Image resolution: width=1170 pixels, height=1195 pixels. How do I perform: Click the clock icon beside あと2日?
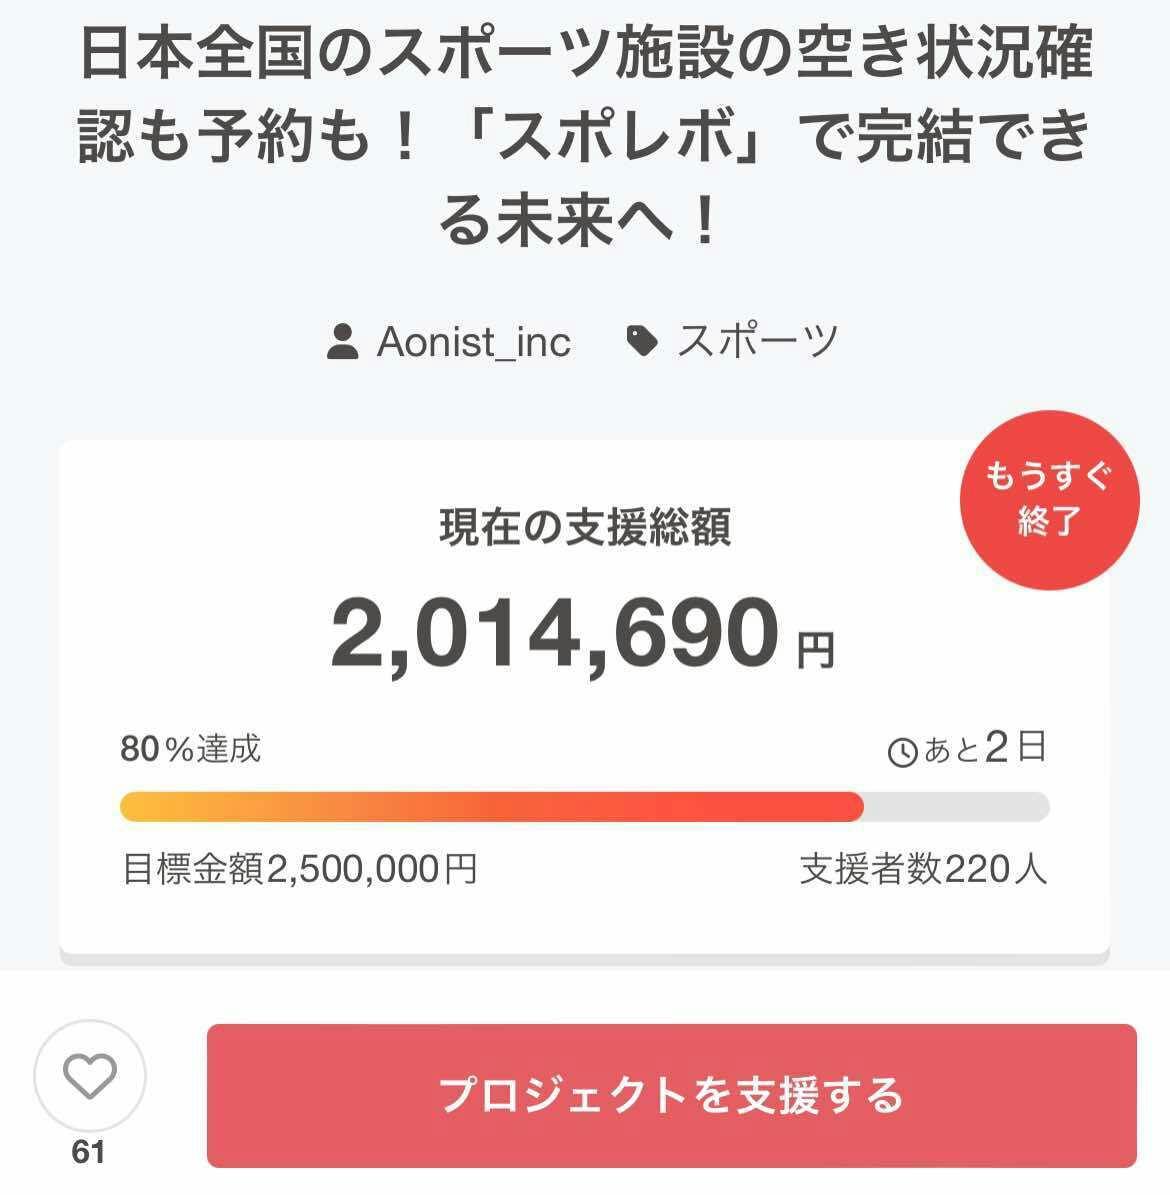point(902,751)
